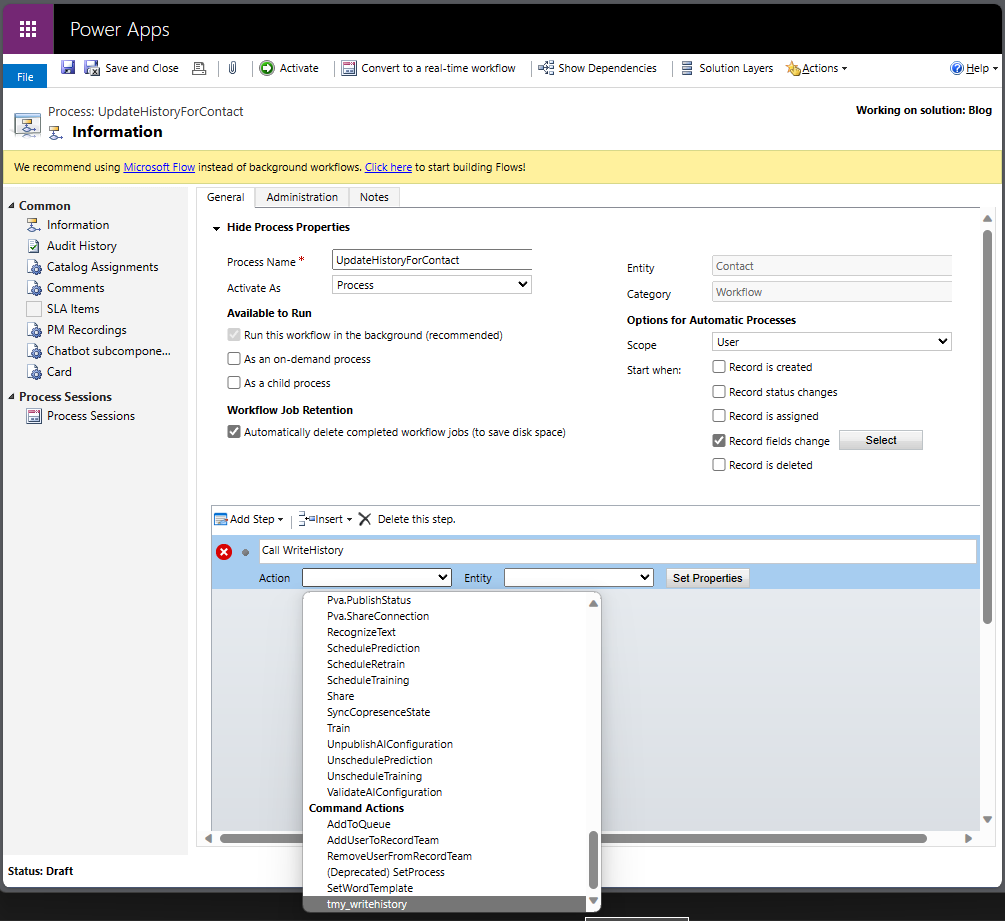1005x921 pixels.
Task: Select tmy_writehistory from the action list
Action: click(x=445, y=904)
